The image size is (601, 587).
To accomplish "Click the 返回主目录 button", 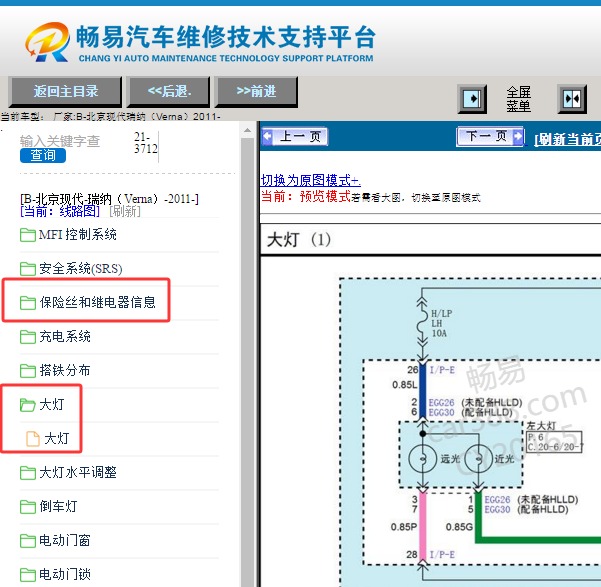I will (x=65, y=92).
